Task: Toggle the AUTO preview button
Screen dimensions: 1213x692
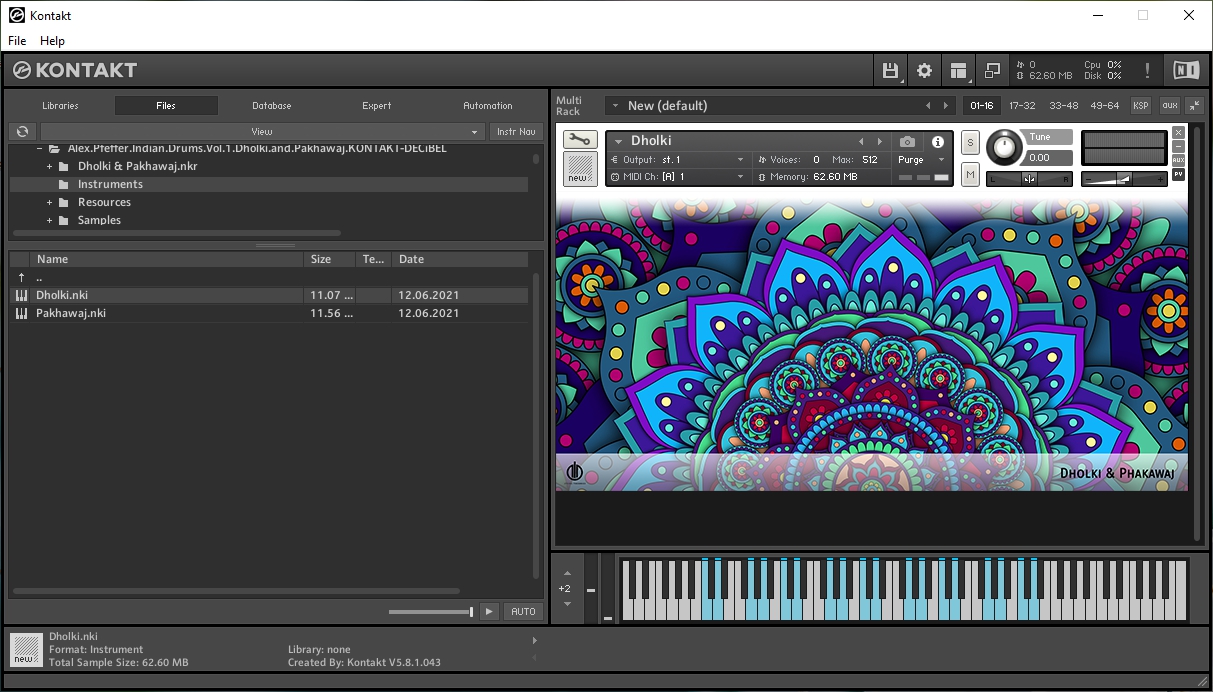Action: click(x=523, y=611)
